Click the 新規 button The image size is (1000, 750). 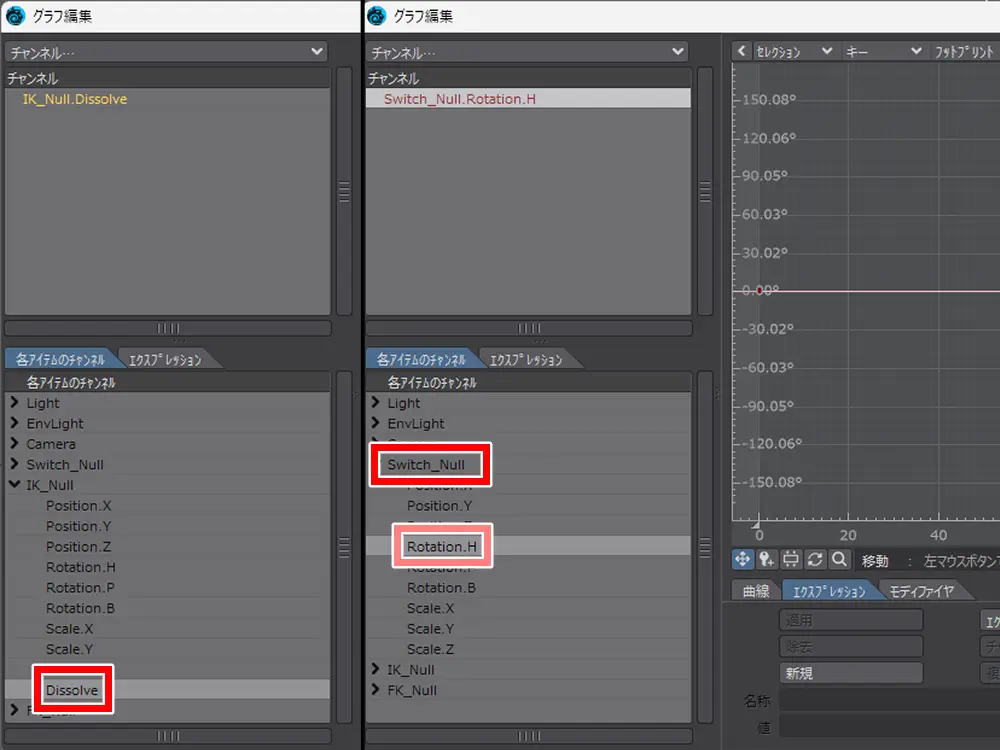tap(850, 673)
